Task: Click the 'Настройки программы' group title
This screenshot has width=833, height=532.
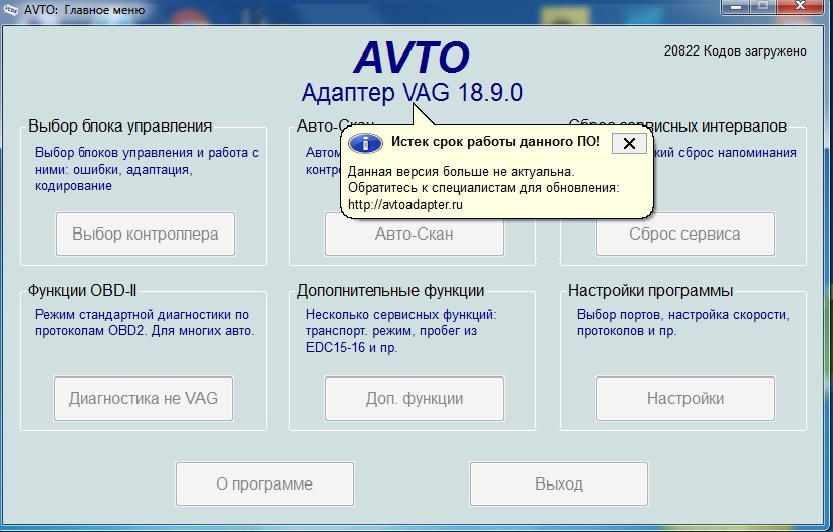Action: coord(650,291)
